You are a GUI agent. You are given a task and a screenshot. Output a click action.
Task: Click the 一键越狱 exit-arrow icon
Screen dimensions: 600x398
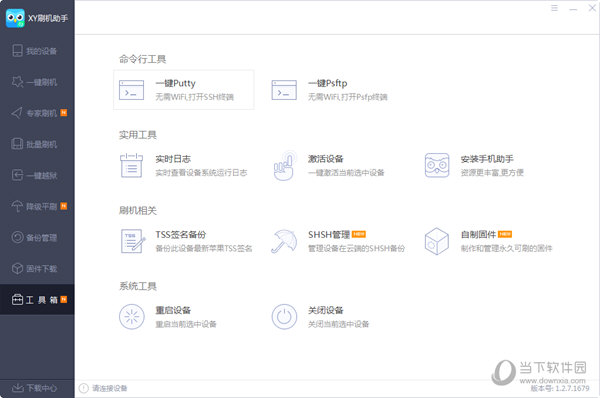(17, 175)
